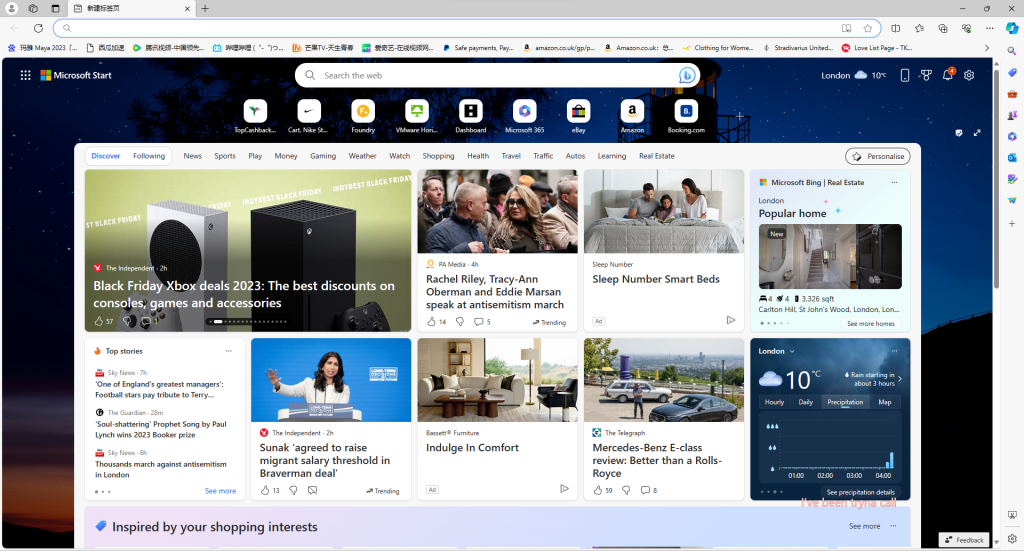Open the Prophet Song Booker prize headline

point(161,430)
